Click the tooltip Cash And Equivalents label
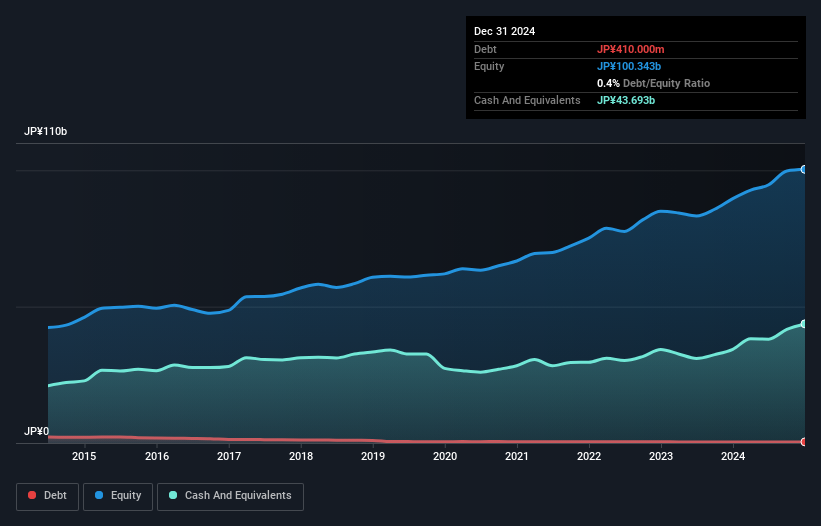821x526 pixels. 527,100
